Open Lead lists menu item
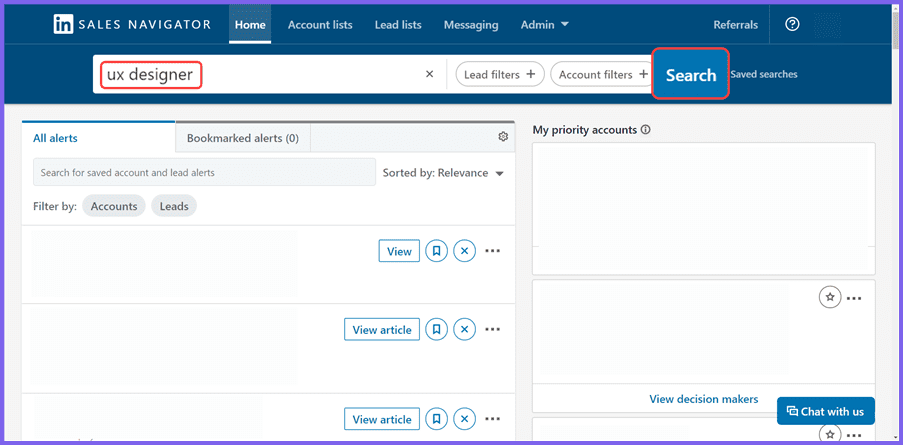Viewport: 903px width, 445px height. tap(398, 25)
